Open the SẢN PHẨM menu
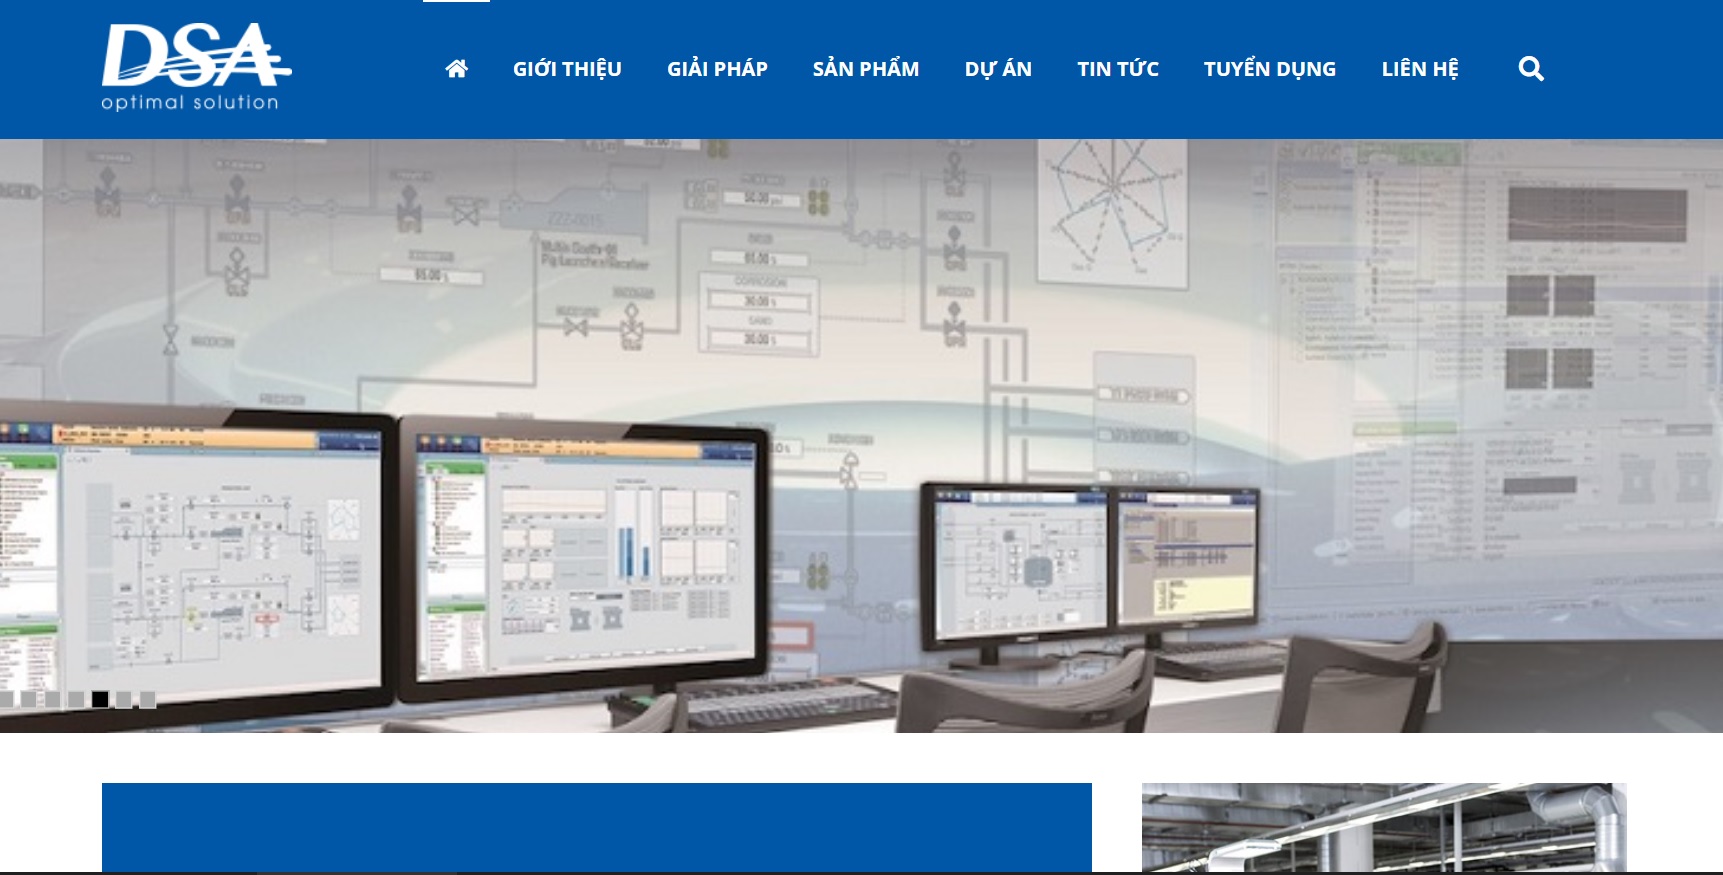Screen dimensions: 1723x875 click(x=866, y=69)
